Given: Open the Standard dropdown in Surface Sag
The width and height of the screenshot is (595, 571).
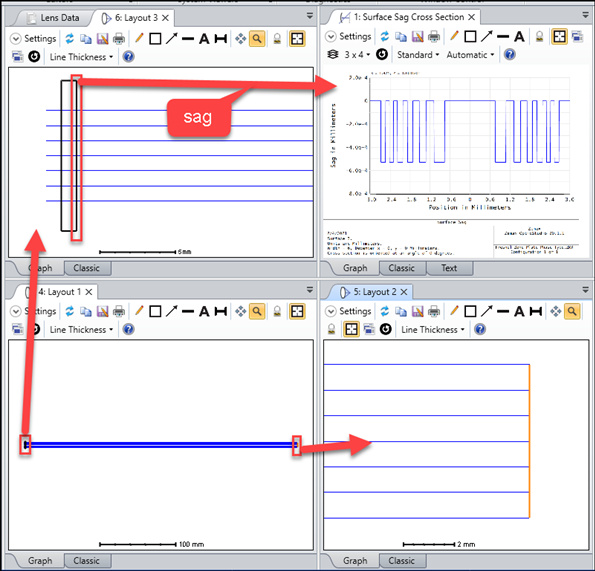Looking at the screenshot, I should (418, 55).
